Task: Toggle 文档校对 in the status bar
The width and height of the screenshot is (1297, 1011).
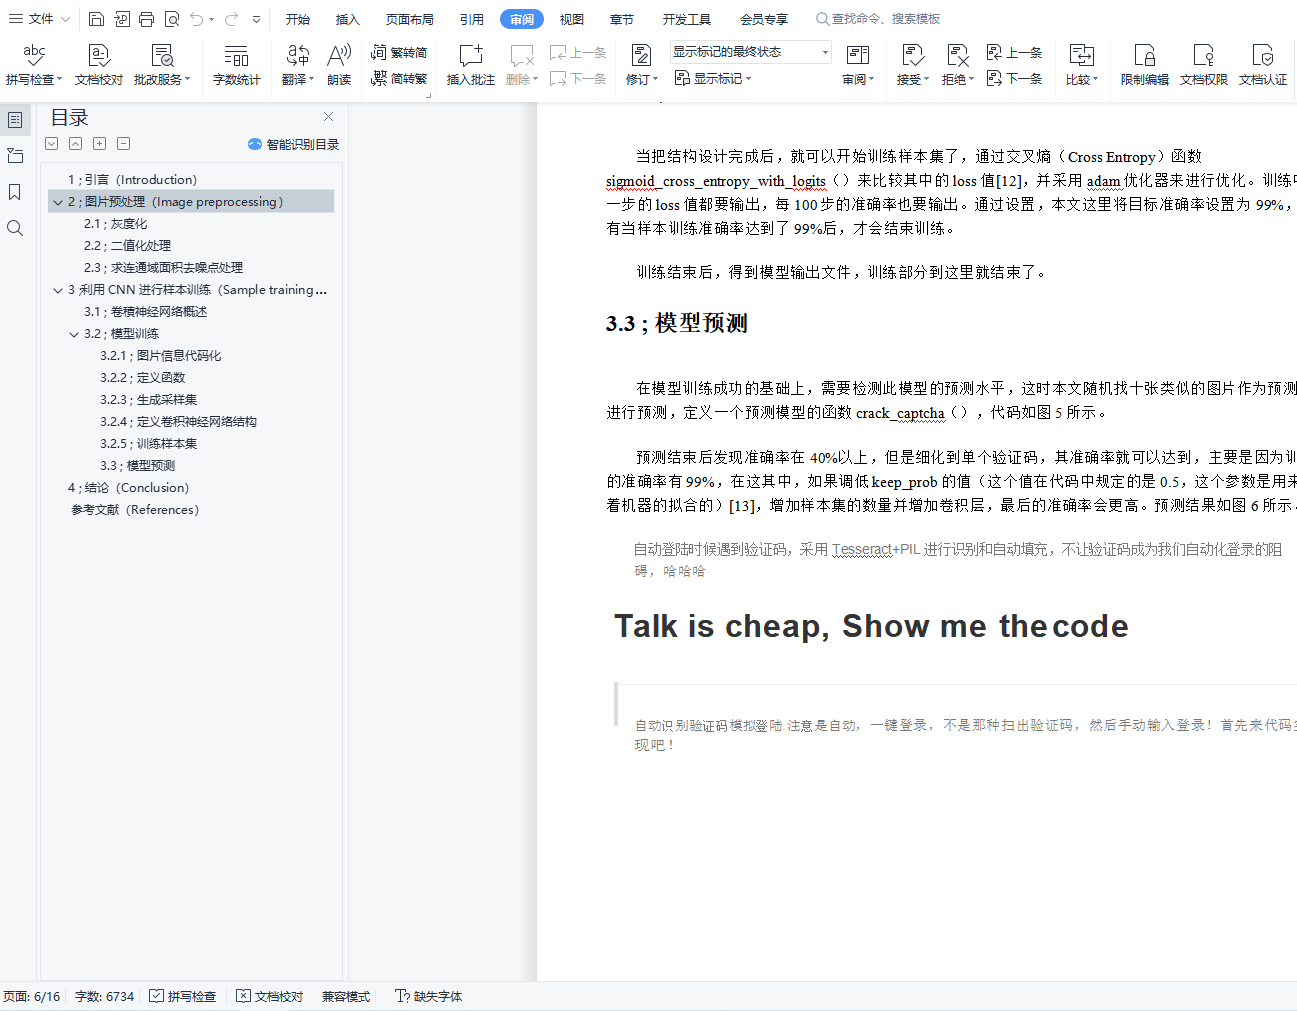Action: click(x=269, y=996)
